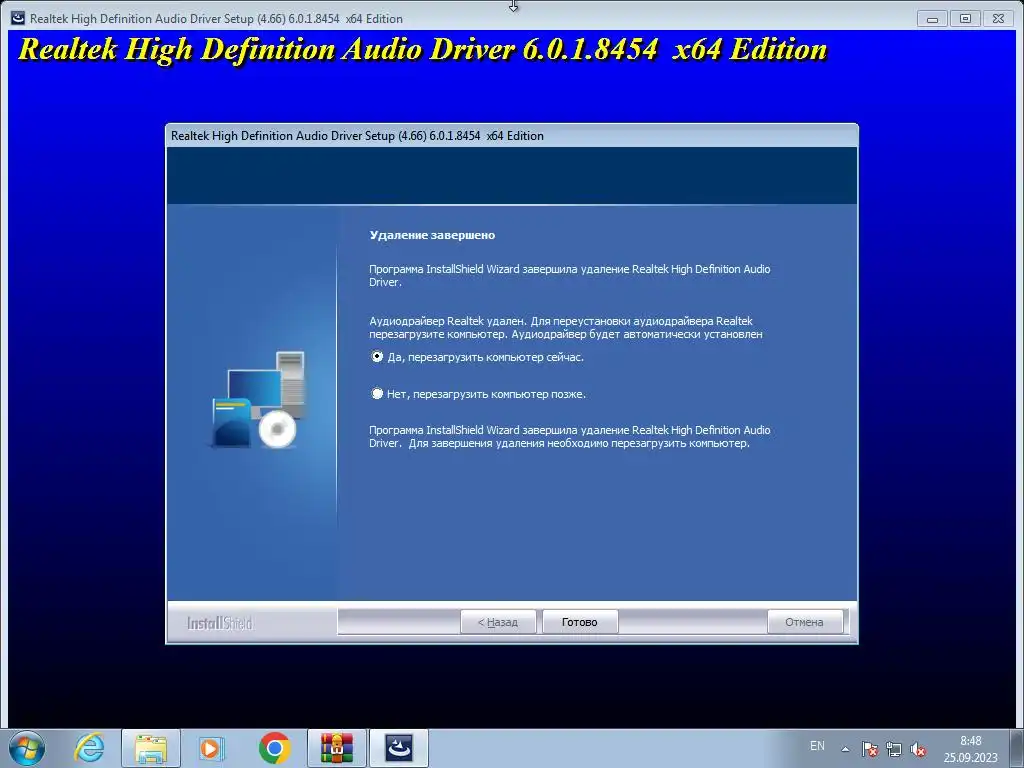Open the clock showing 8:48
The image size is (1024, 768).
point(970,749)
